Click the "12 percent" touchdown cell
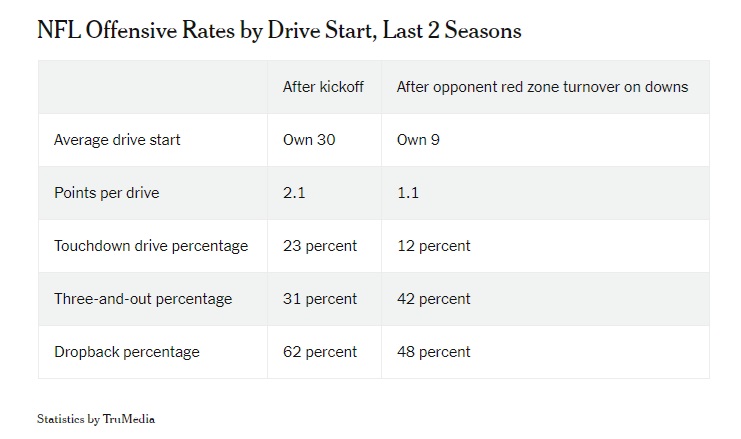 [433, 246]
